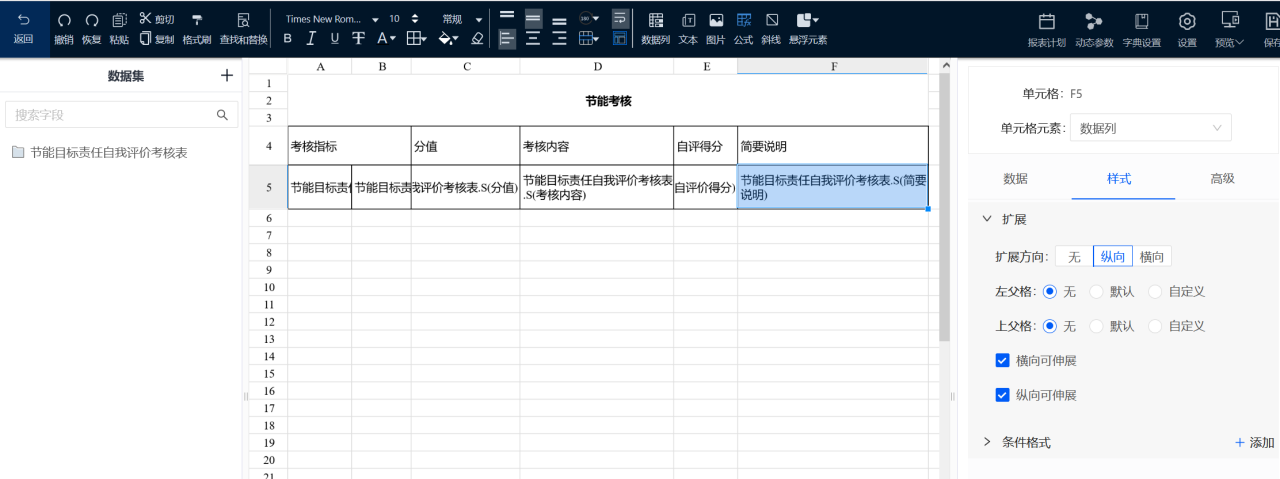The height and width of the screenshot is (479, 1280).
Task: Select 自定义 radio for 上父格
Action: coord(1155,326)
